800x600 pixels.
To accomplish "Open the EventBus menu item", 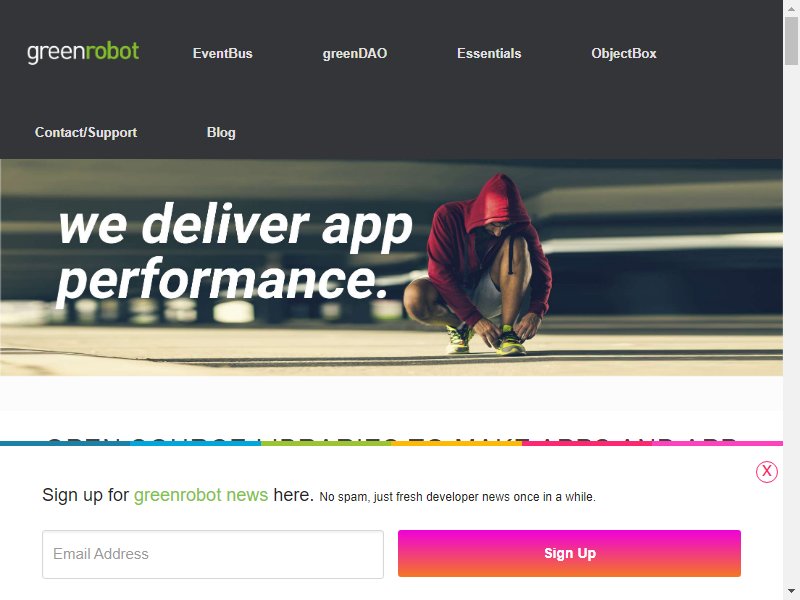I will [222, 54].
